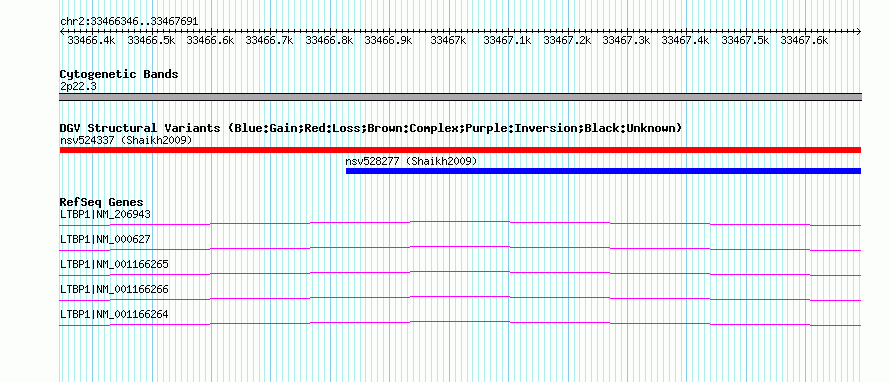Click the 33467.3k ruler tick label
This screenshot has width=890, height=382.
point(627,41)
